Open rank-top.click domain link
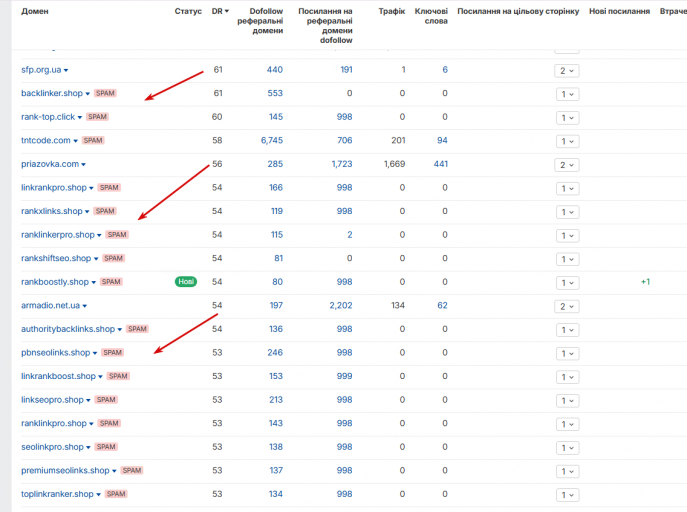The height and width of the screenshot is (512, 687). coord(48,117)
